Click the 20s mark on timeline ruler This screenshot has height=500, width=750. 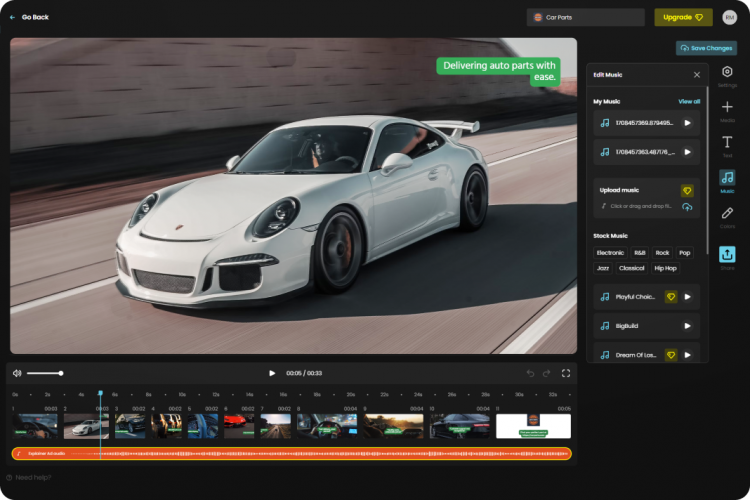coord(351,395)
